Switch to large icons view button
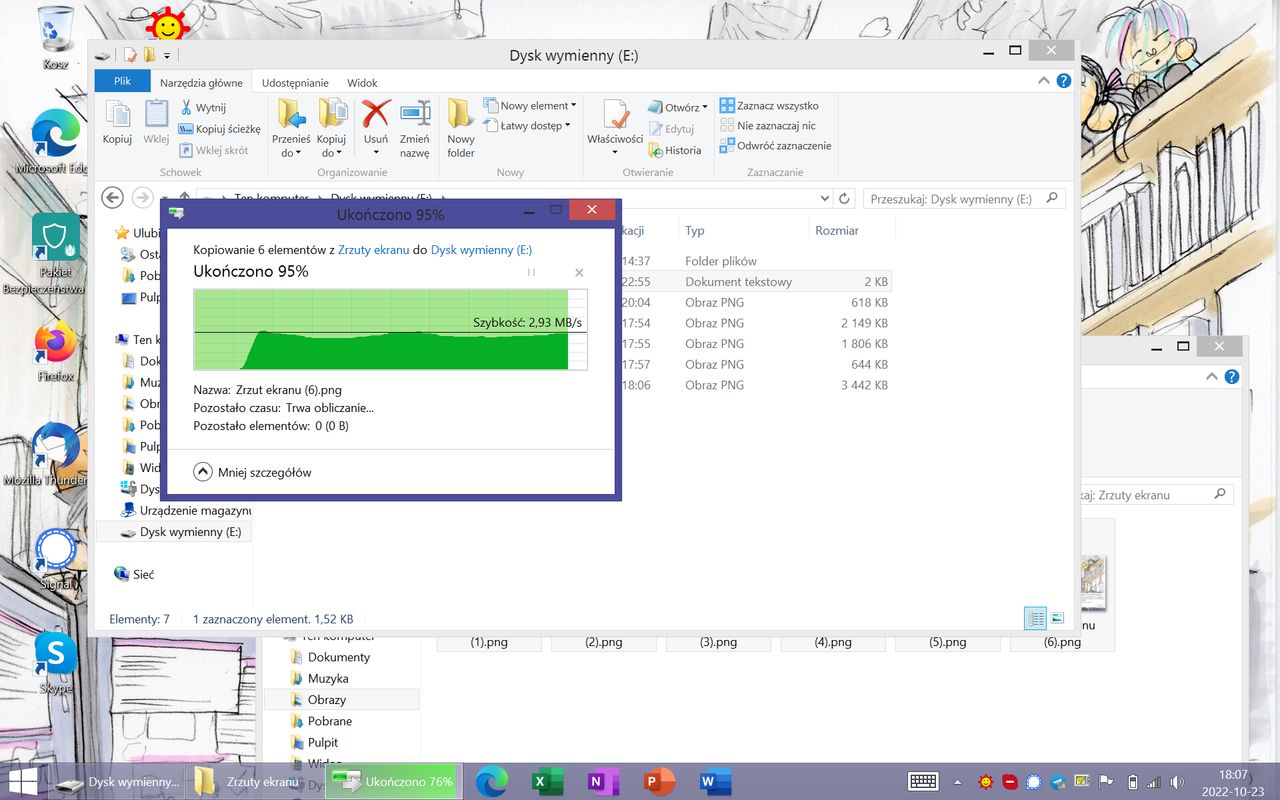Screen dimensions: 1280x800 click(x=1057, y=618)
